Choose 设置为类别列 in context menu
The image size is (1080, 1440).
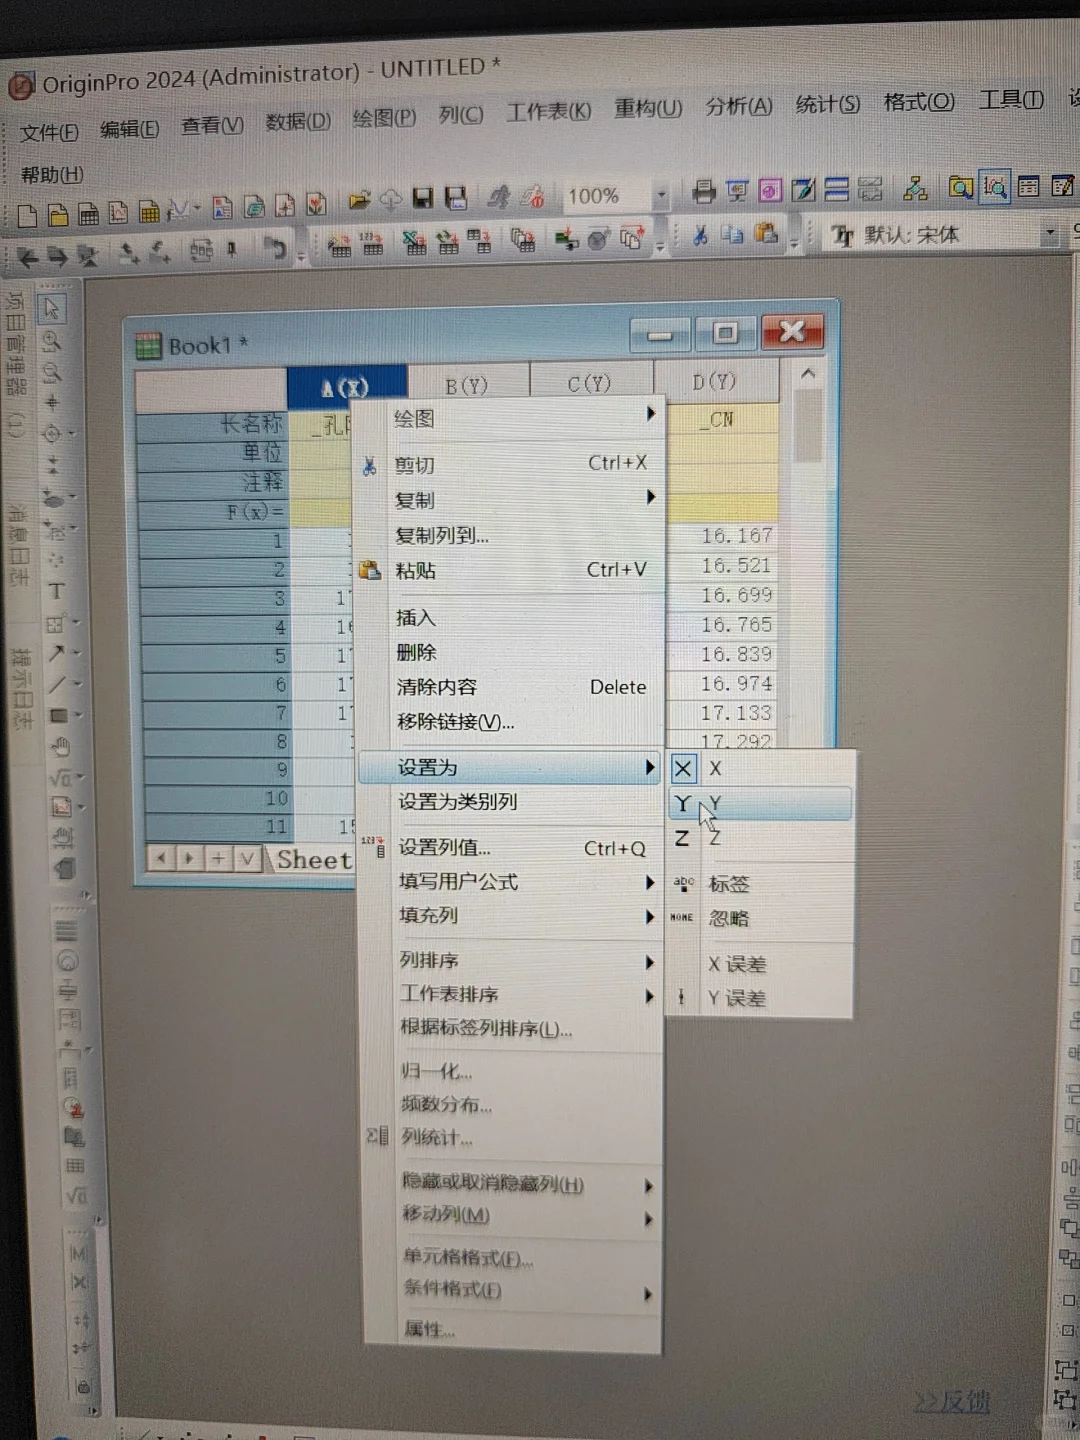click(511, 802)
